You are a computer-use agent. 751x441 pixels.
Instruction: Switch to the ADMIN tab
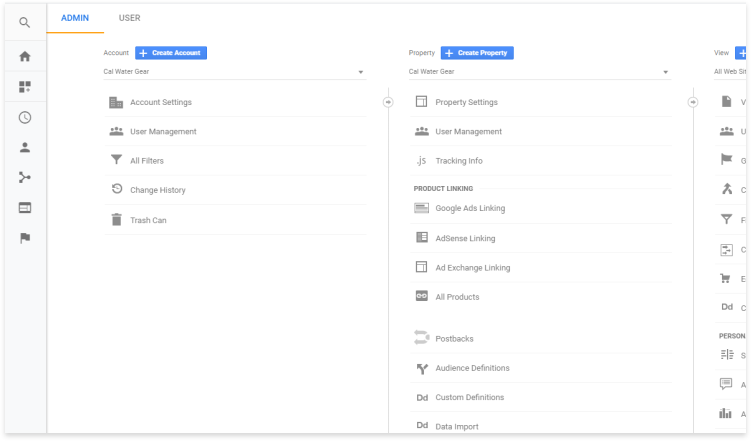click(x=75, y=18)
